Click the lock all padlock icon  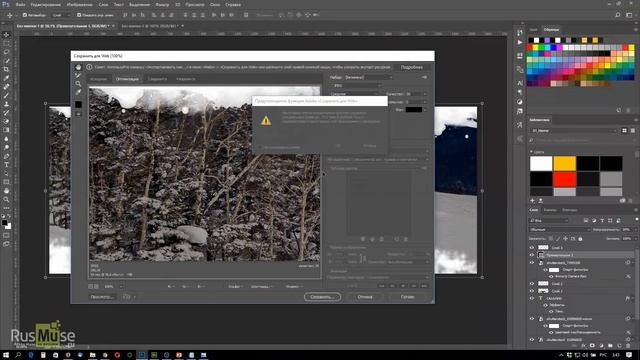pos(580,238)
